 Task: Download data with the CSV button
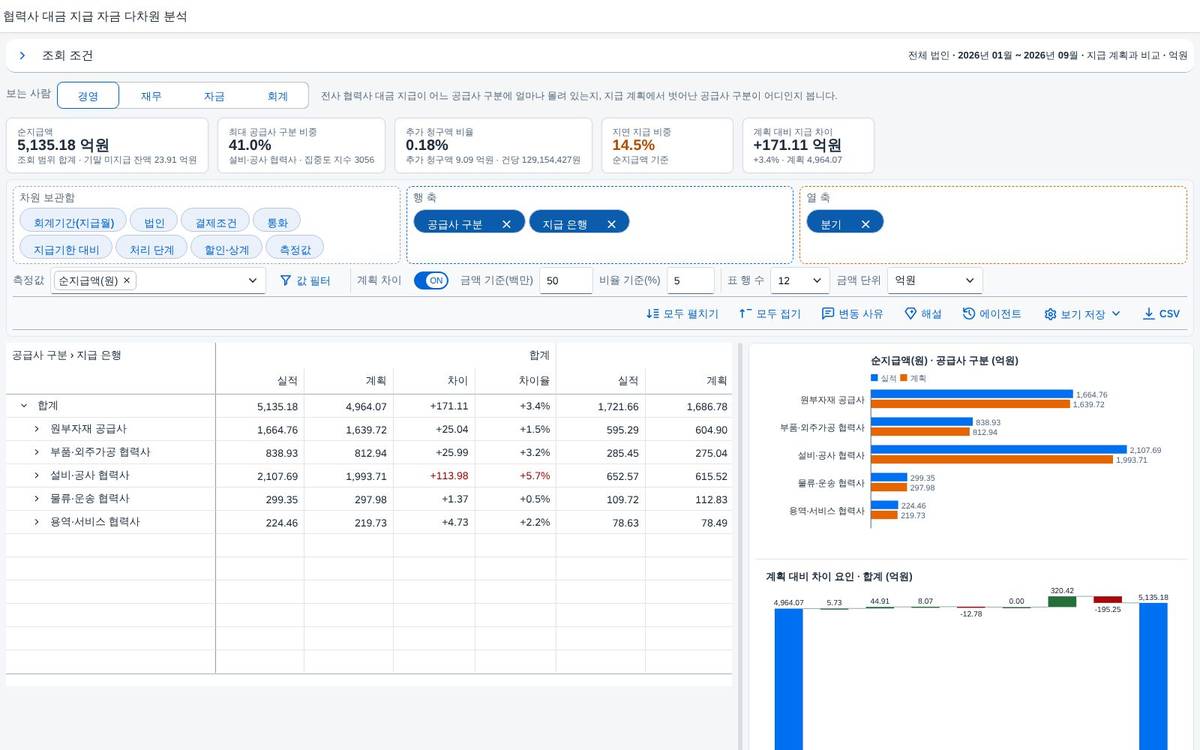[1161, 314]
